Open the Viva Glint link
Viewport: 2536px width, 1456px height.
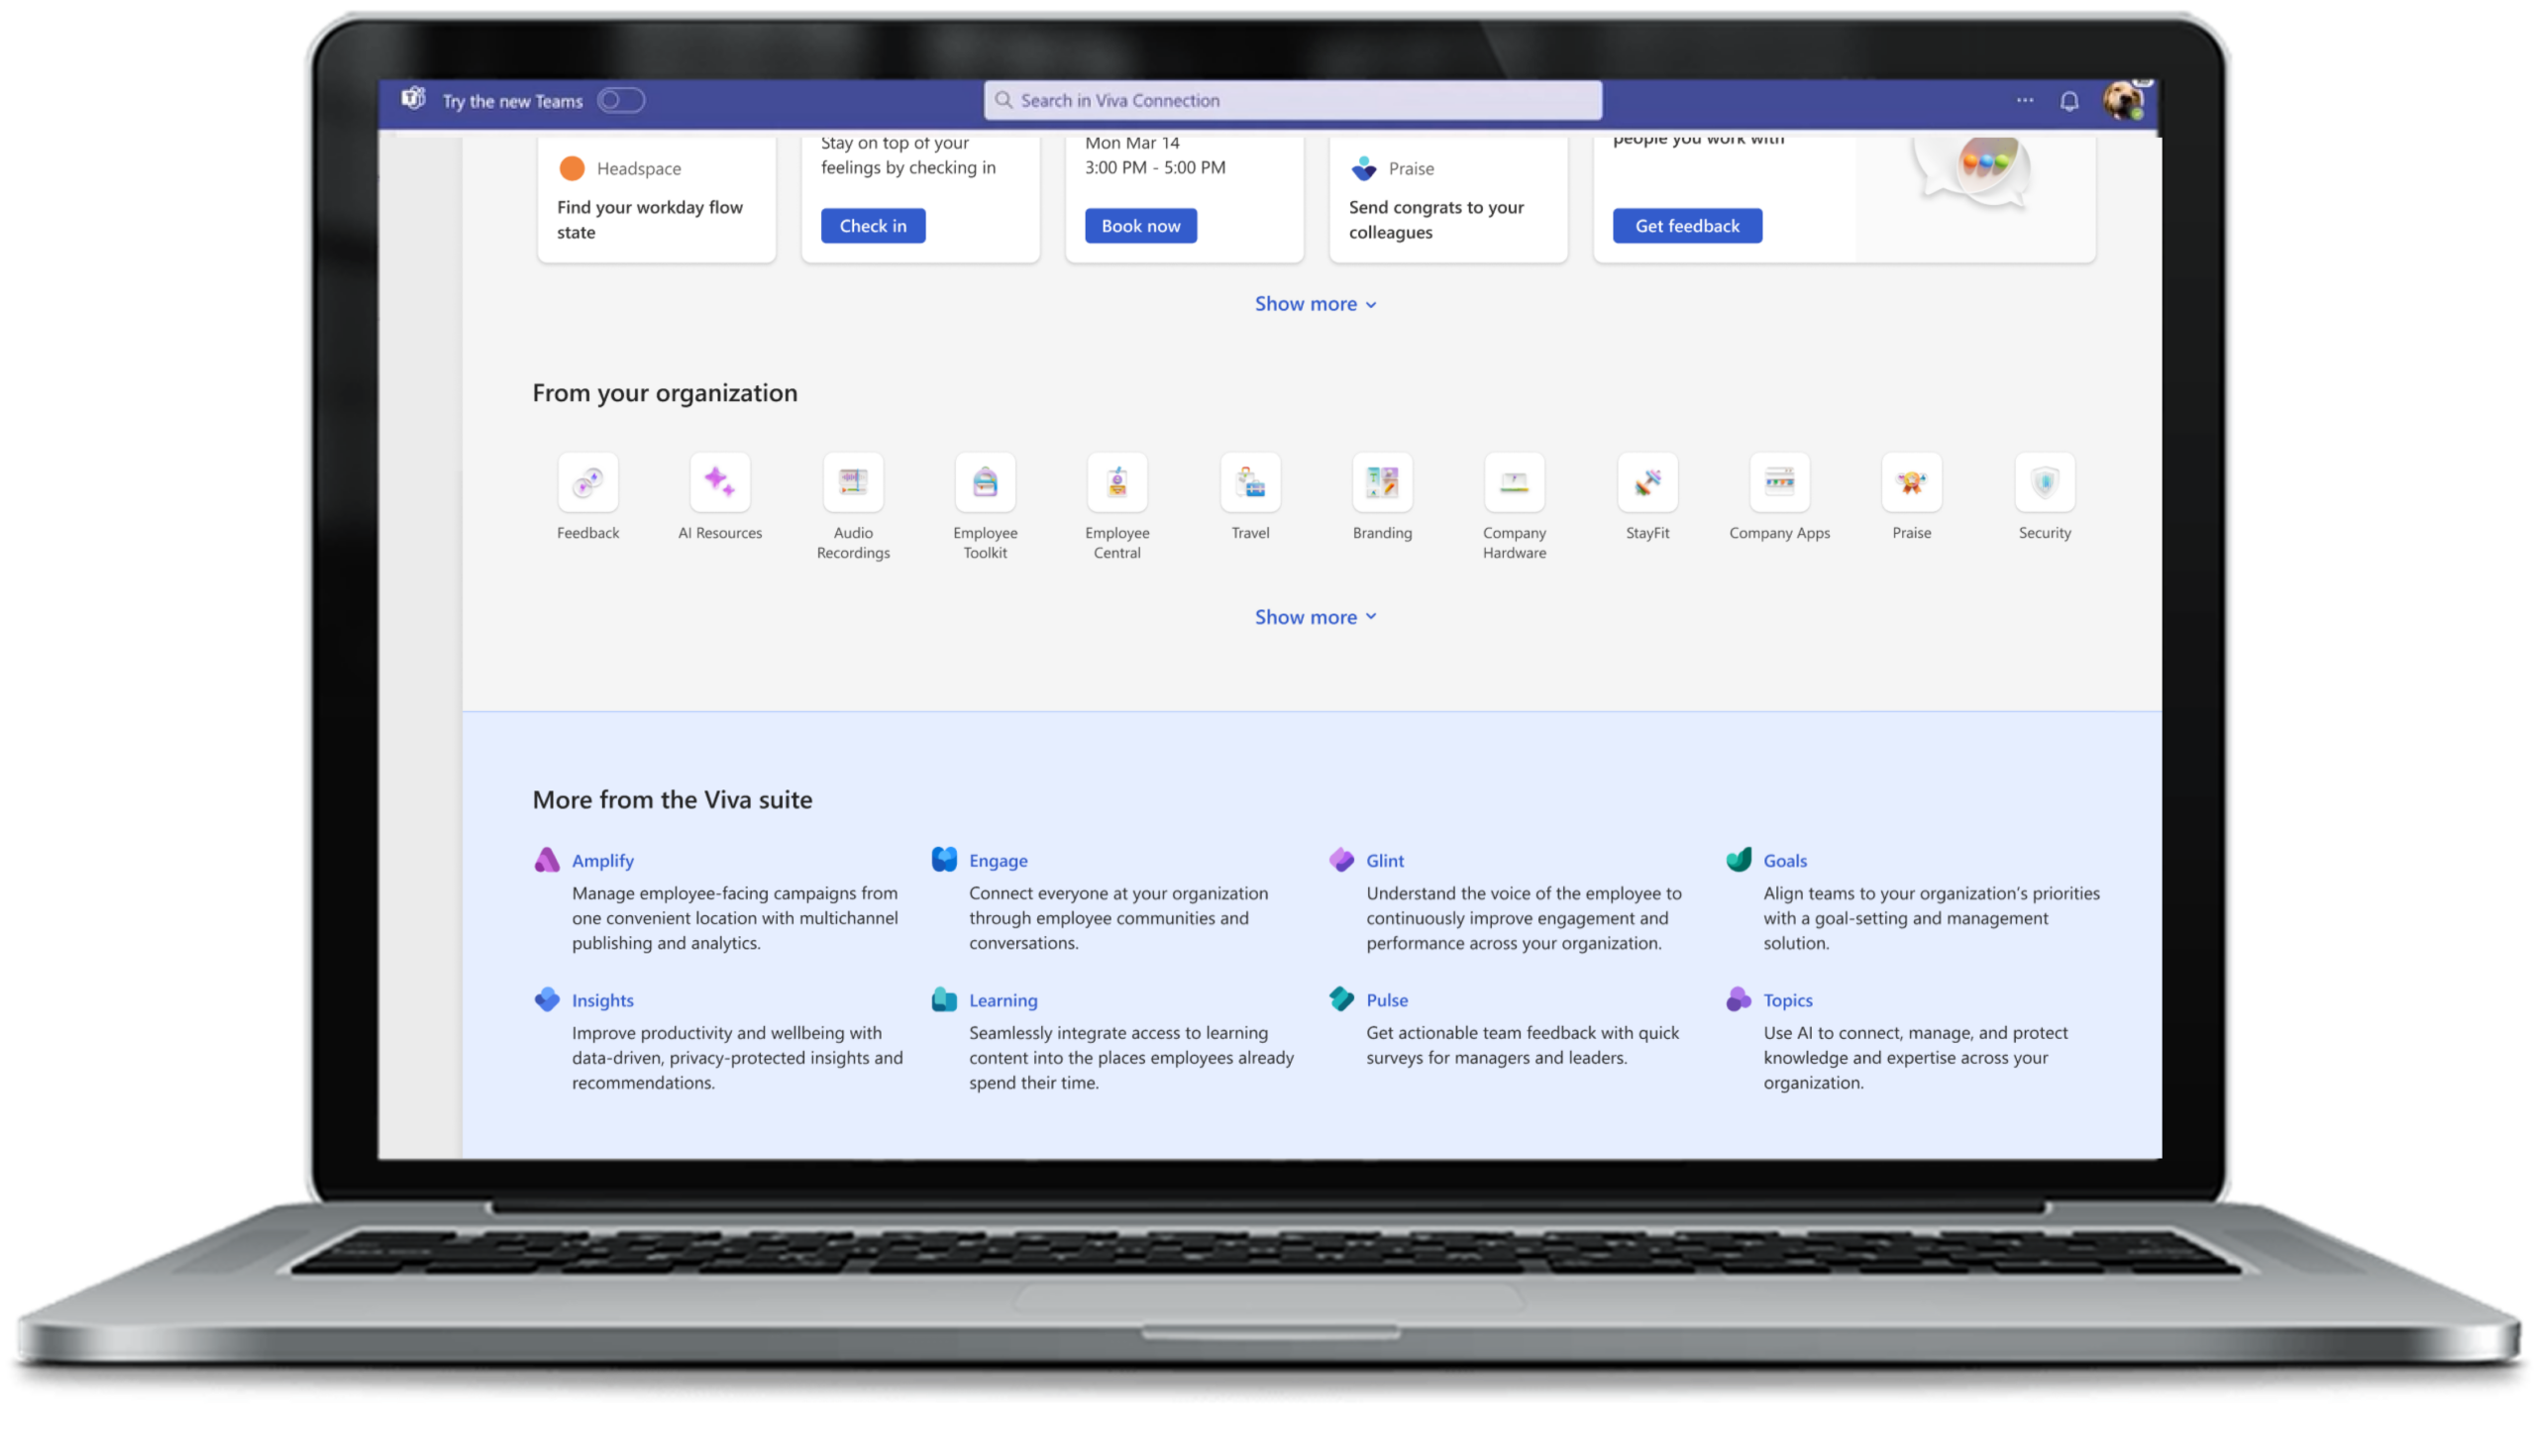pyautogui.click(x=1384, y=861)
